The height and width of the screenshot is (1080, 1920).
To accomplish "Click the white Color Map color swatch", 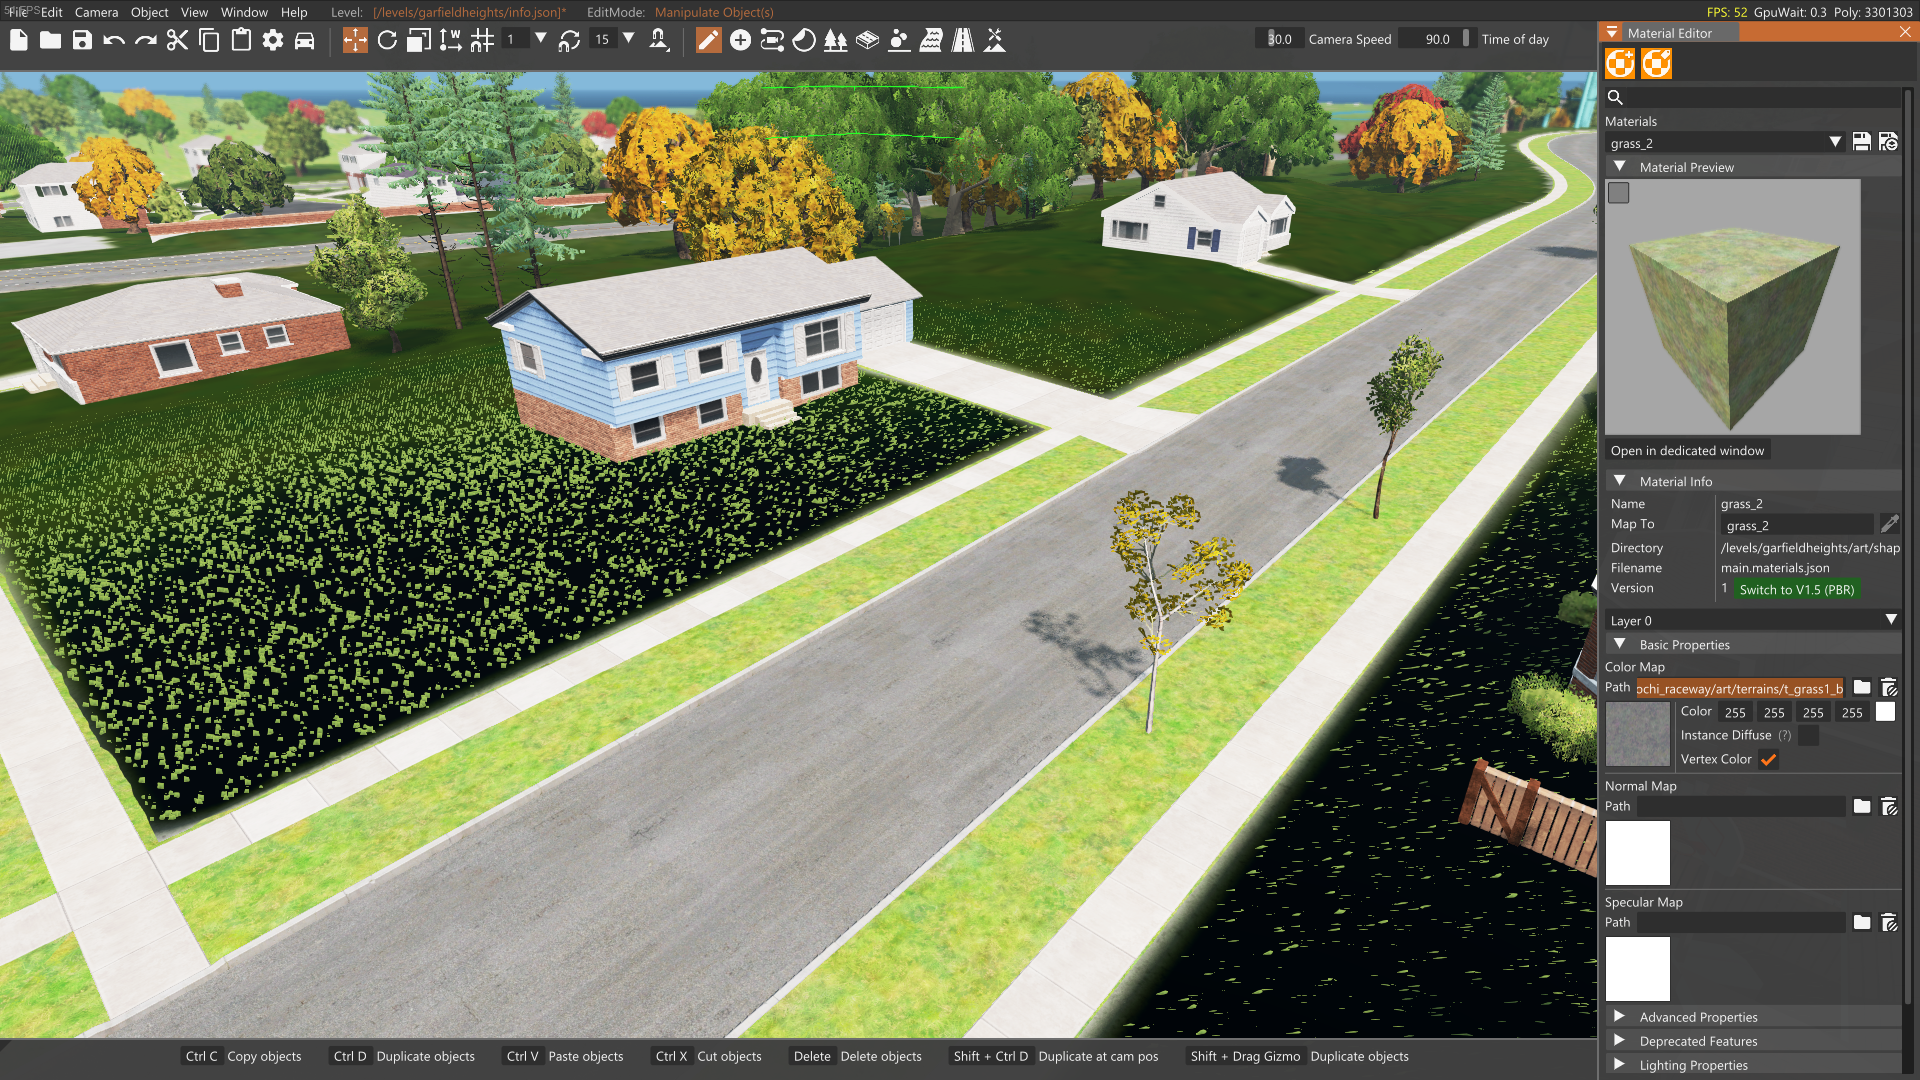I will point(1885,712).
